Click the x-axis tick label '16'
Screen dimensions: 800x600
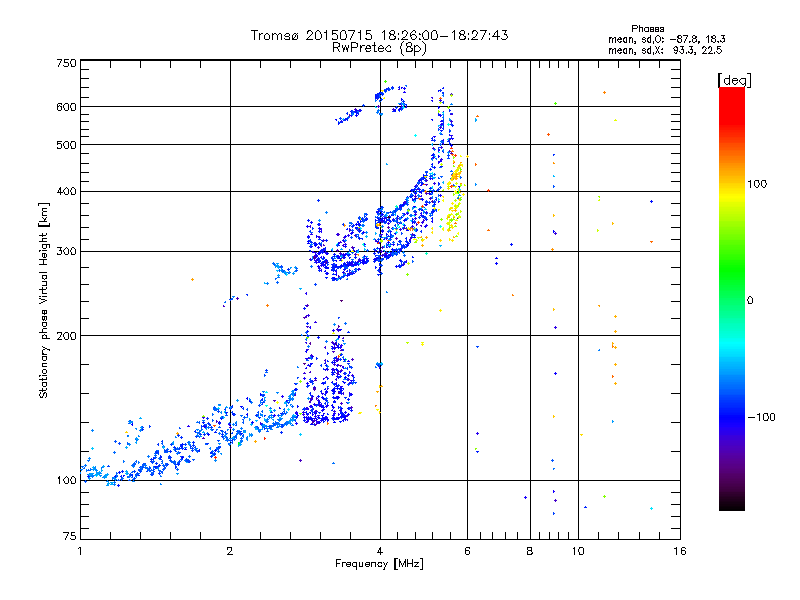tap(680, 551)
